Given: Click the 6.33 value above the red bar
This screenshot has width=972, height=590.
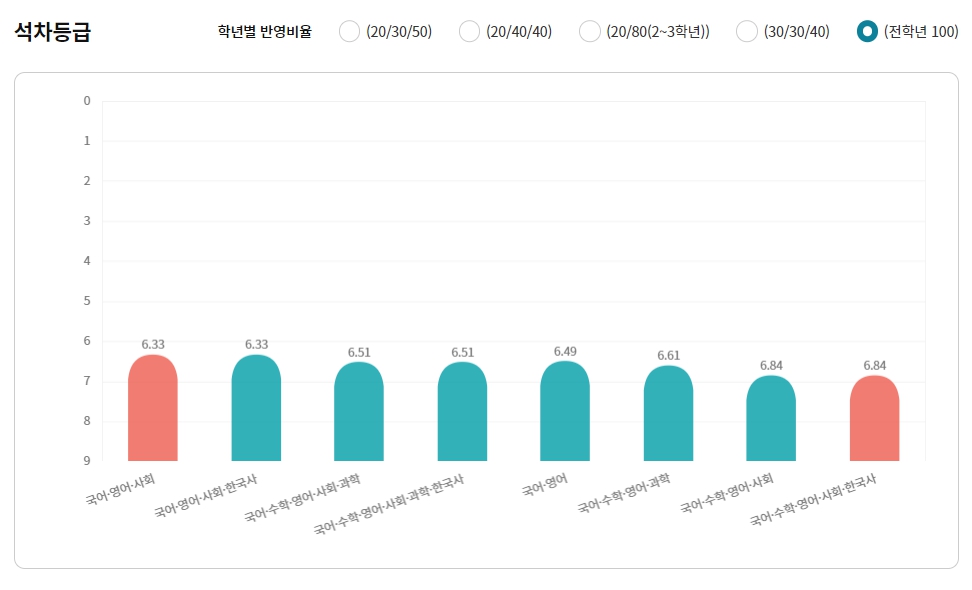Looking at the screenshot, I should [x=152, y=345].
